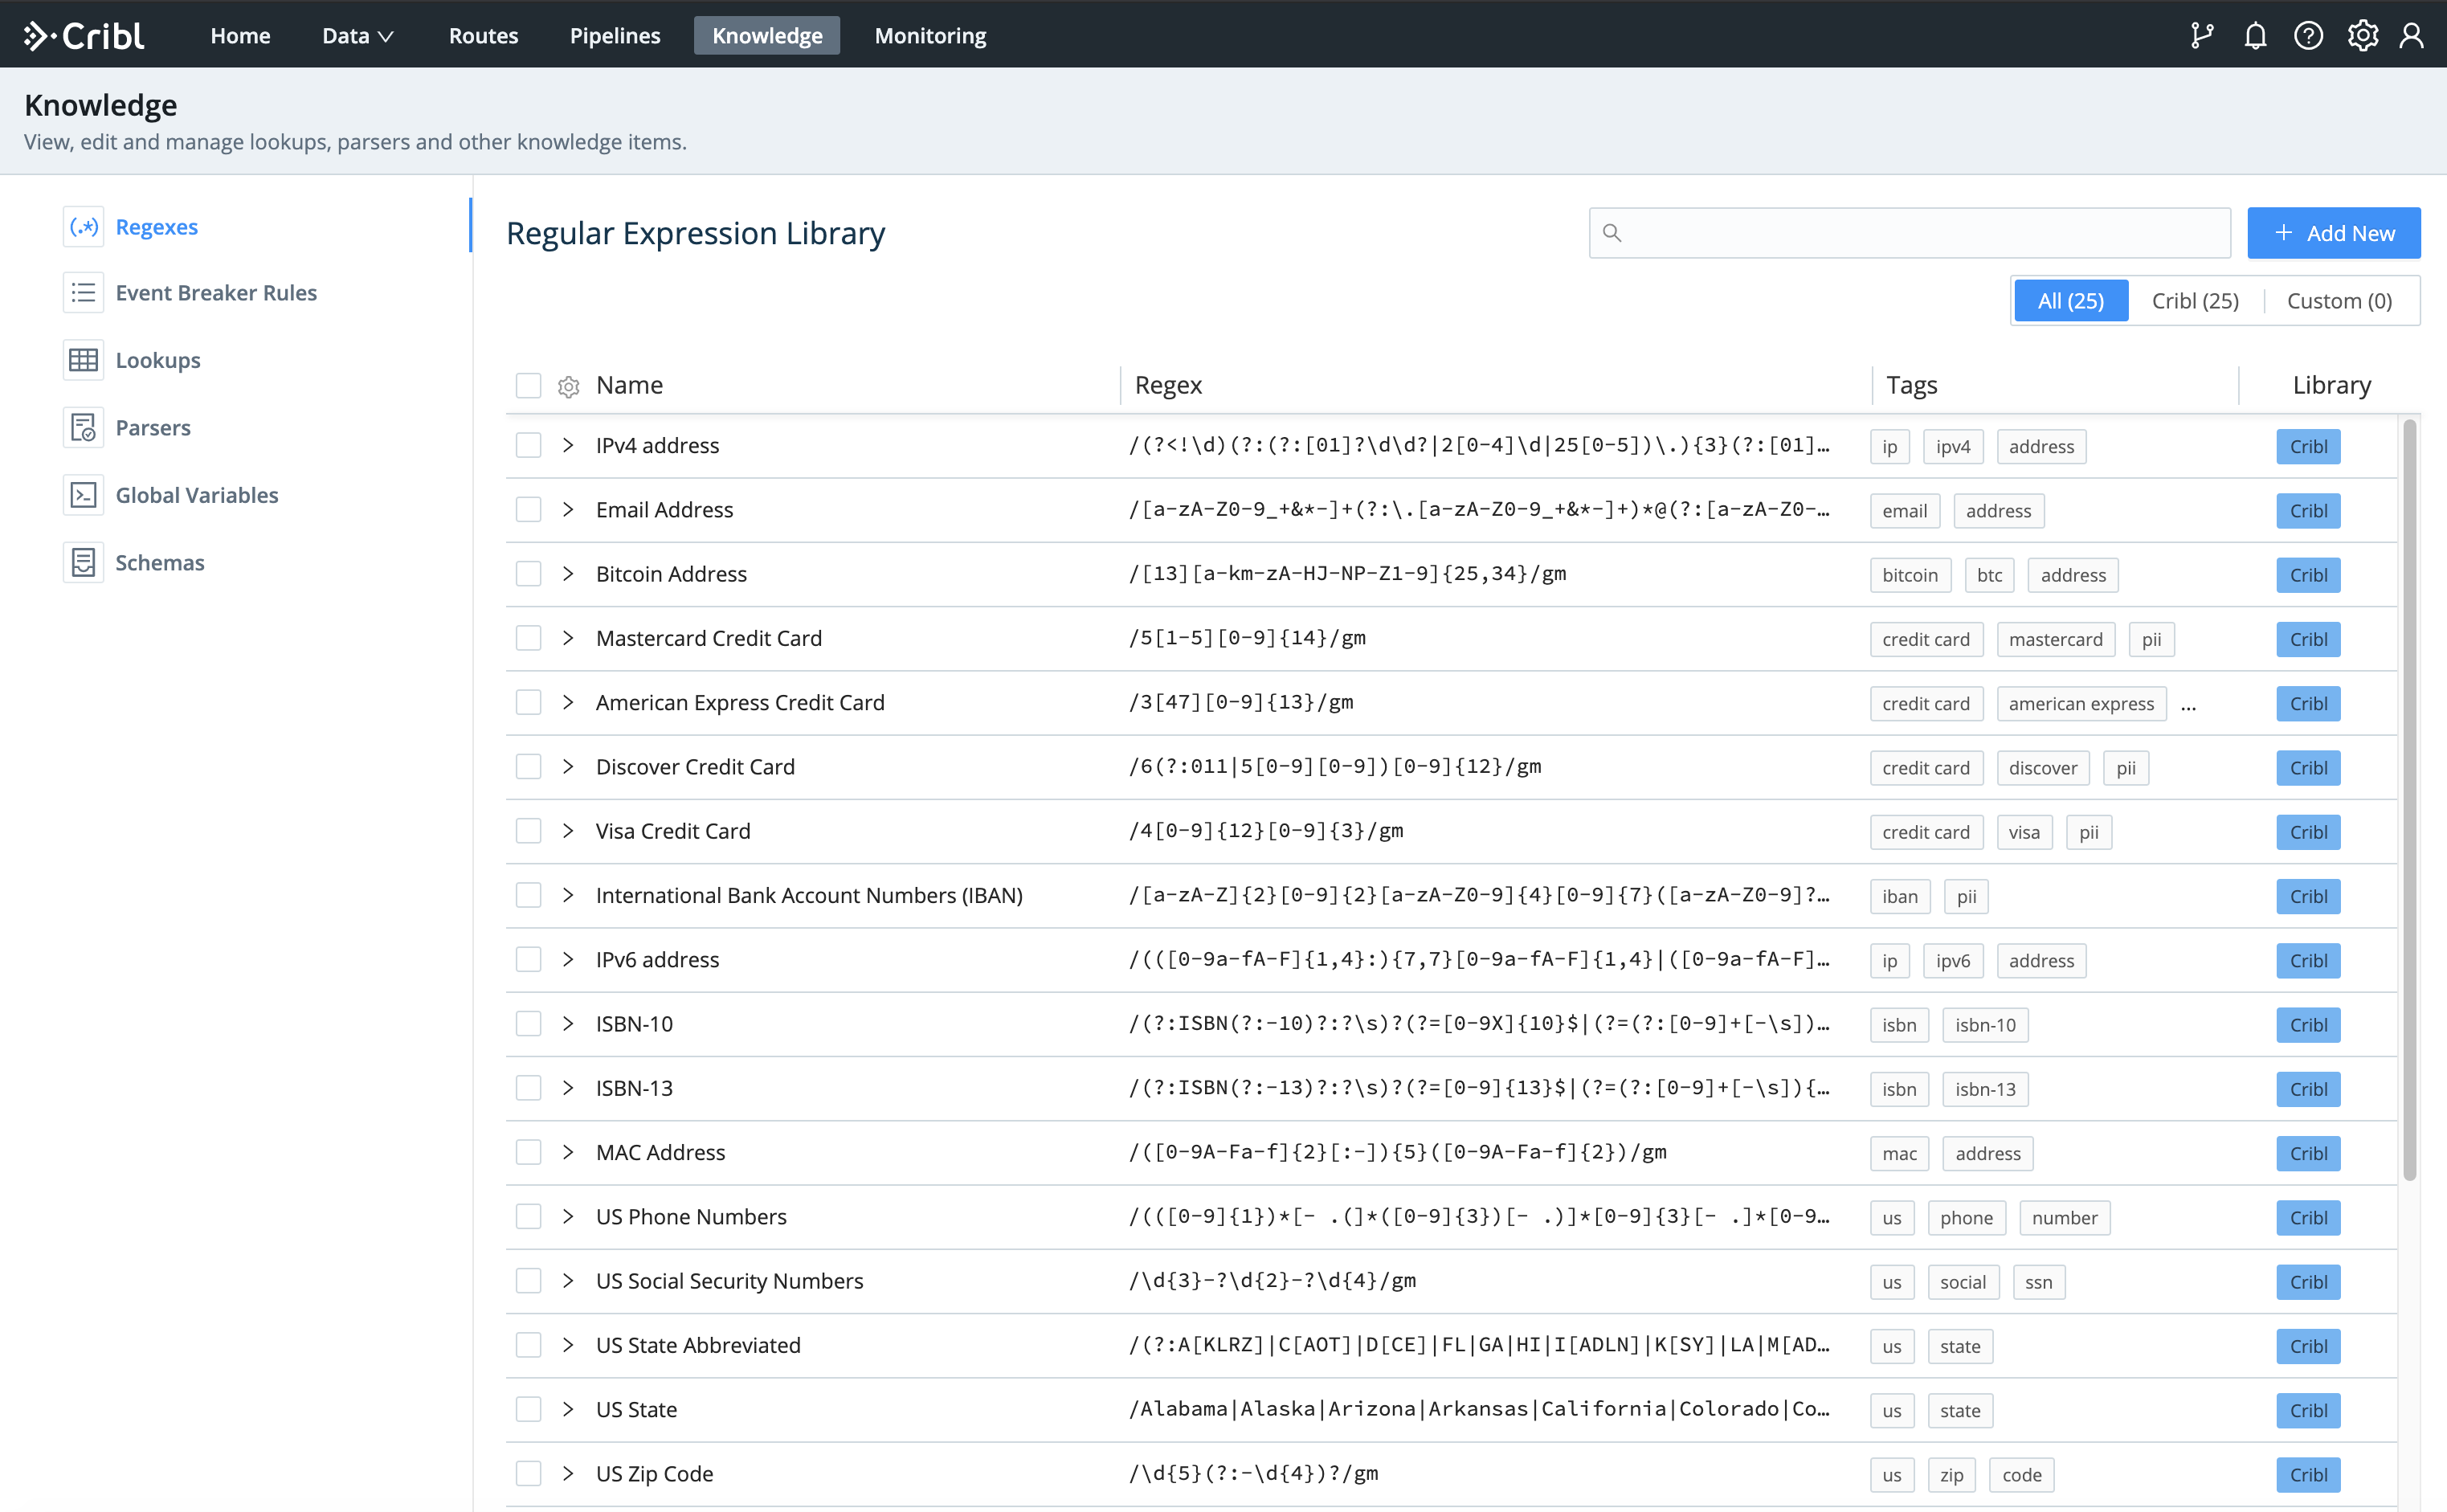
Task: Open the Routes menu
Action: point(483,36)
